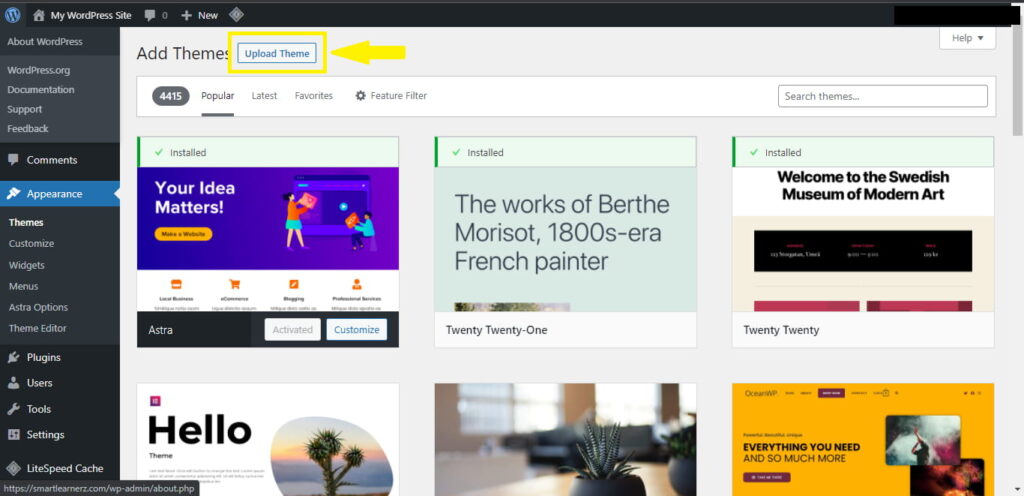
Task: Open Twenty Twenty-One theme screenshot
Action: click(x=566, y=239)
